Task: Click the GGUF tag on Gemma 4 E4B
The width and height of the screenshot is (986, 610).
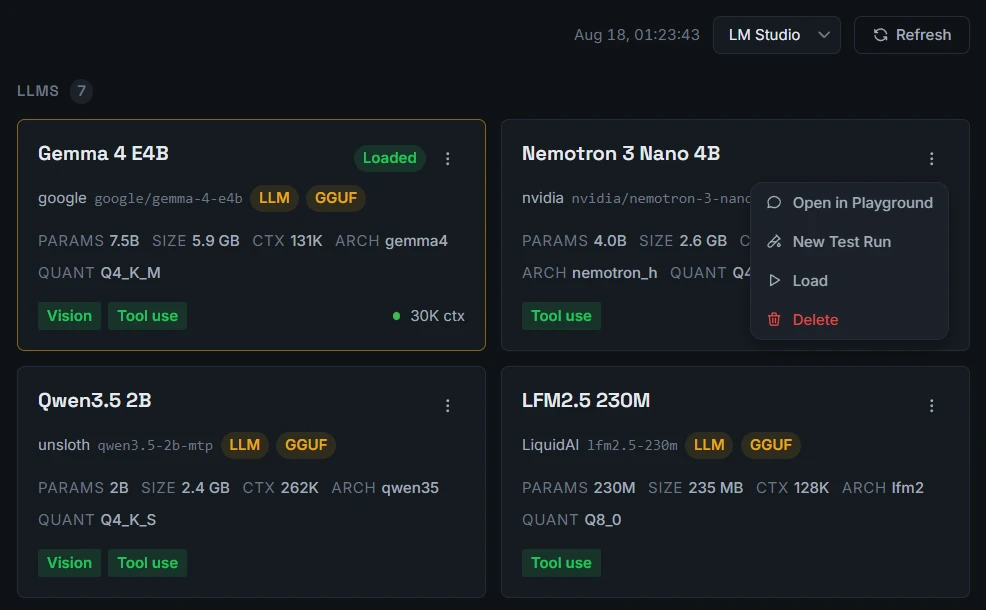Action: (336, 198)
